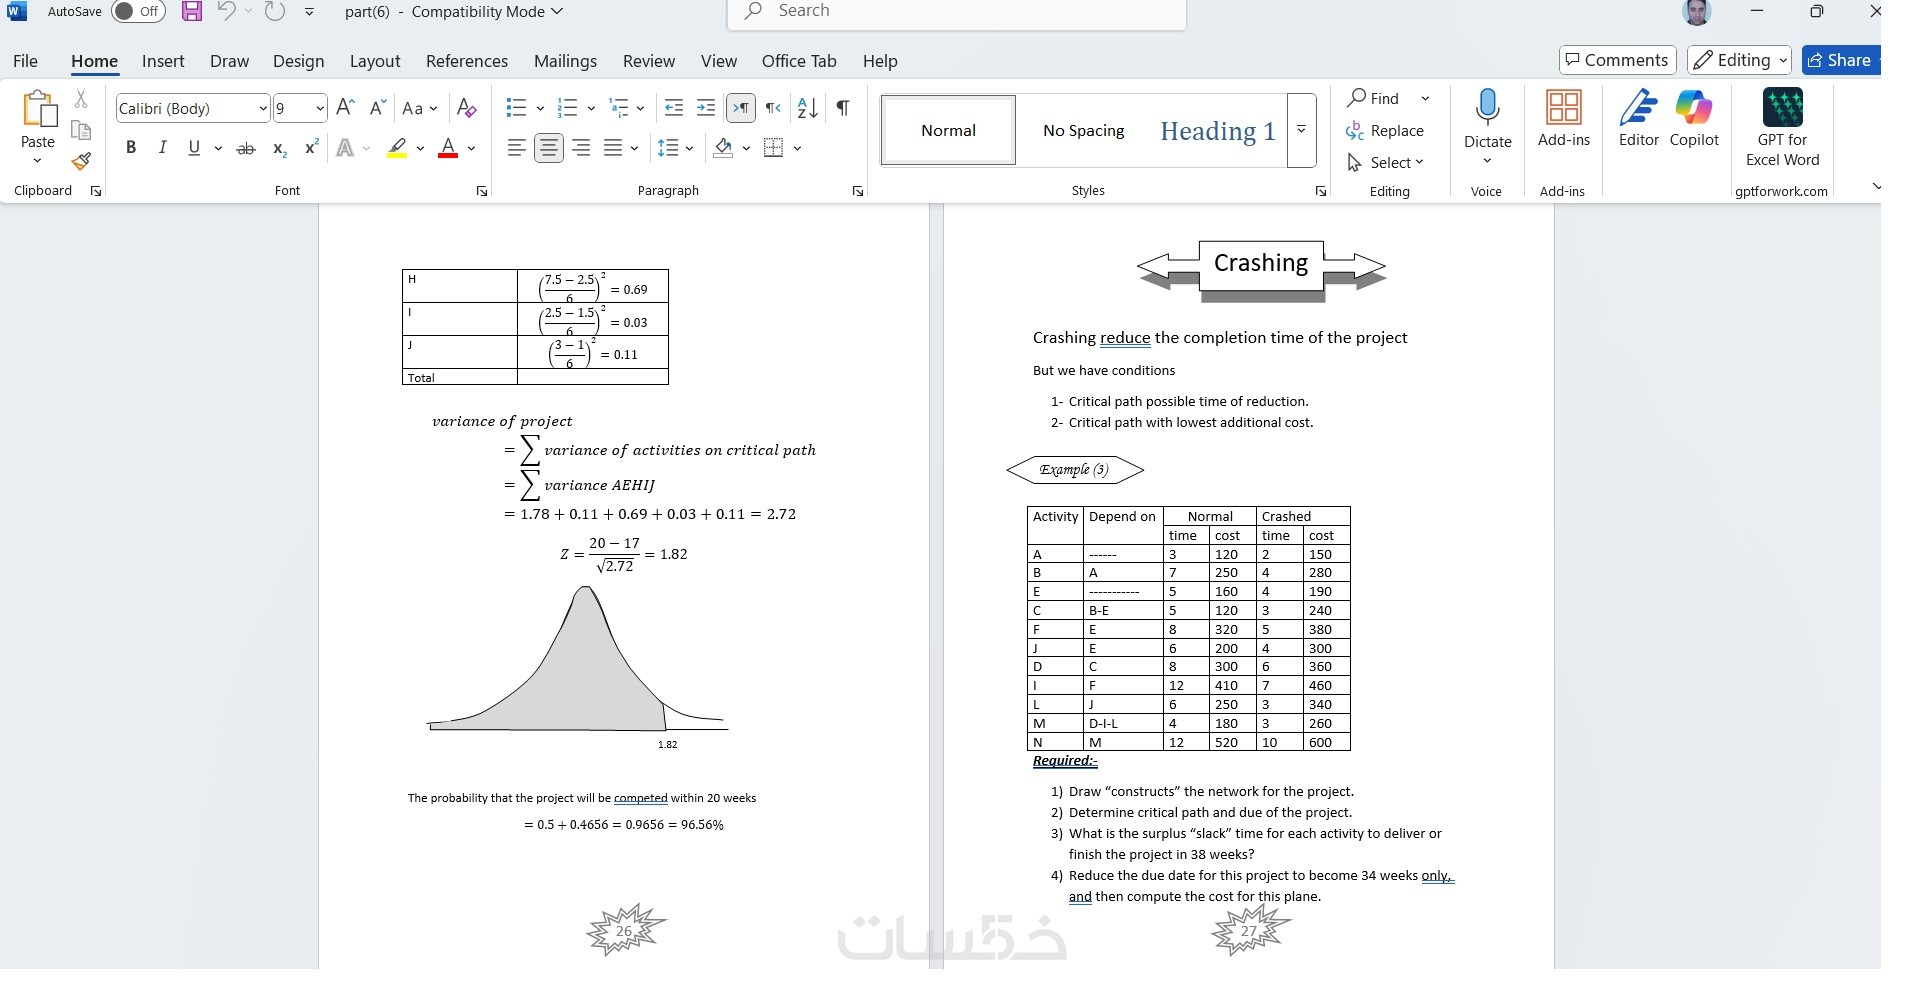The image size is (1905, 981).
Task: Switch to the References tab
Action: (467, 61)
